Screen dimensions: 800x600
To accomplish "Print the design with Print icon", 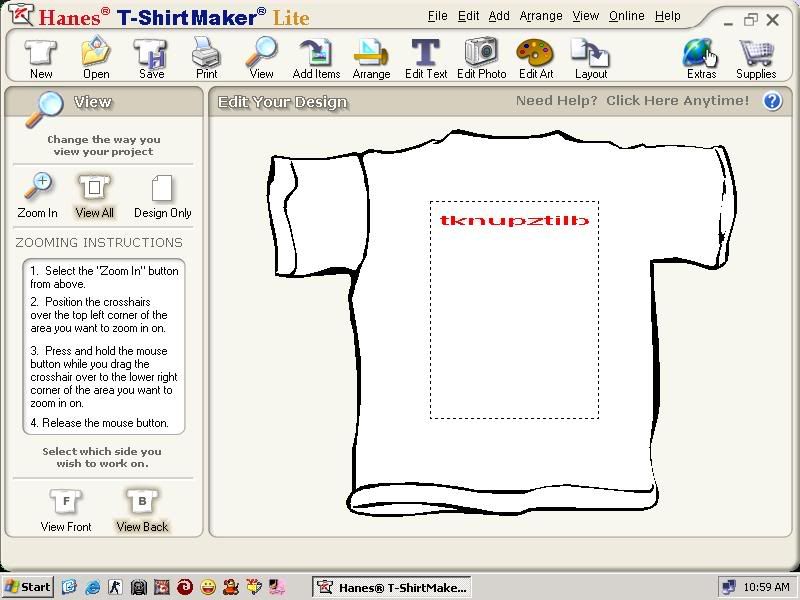I will [206, 56].
